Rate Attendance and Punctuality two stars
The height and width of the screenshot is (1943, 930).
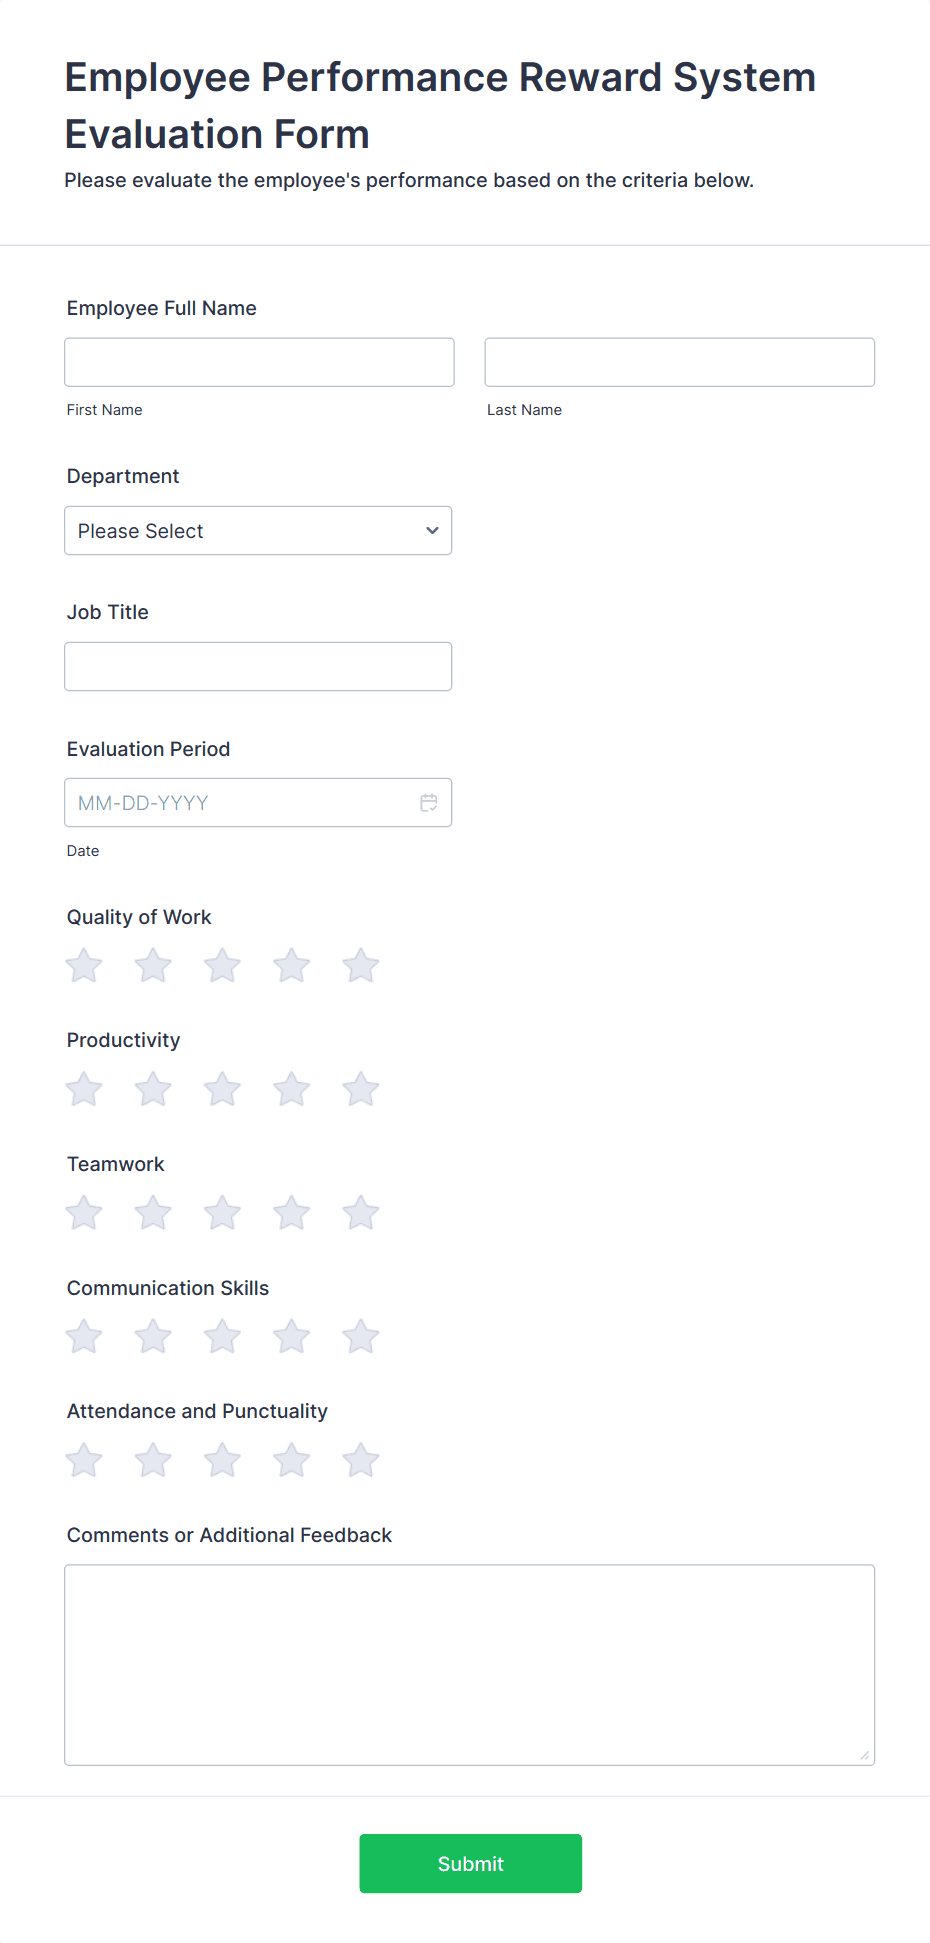point(153,1459)
